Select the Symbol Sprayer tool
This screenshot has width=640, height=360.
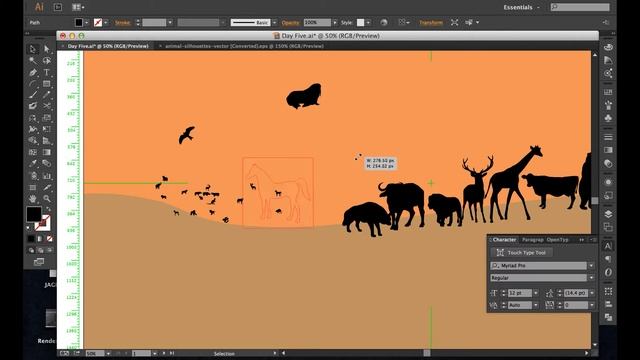[x=33, y=176]
